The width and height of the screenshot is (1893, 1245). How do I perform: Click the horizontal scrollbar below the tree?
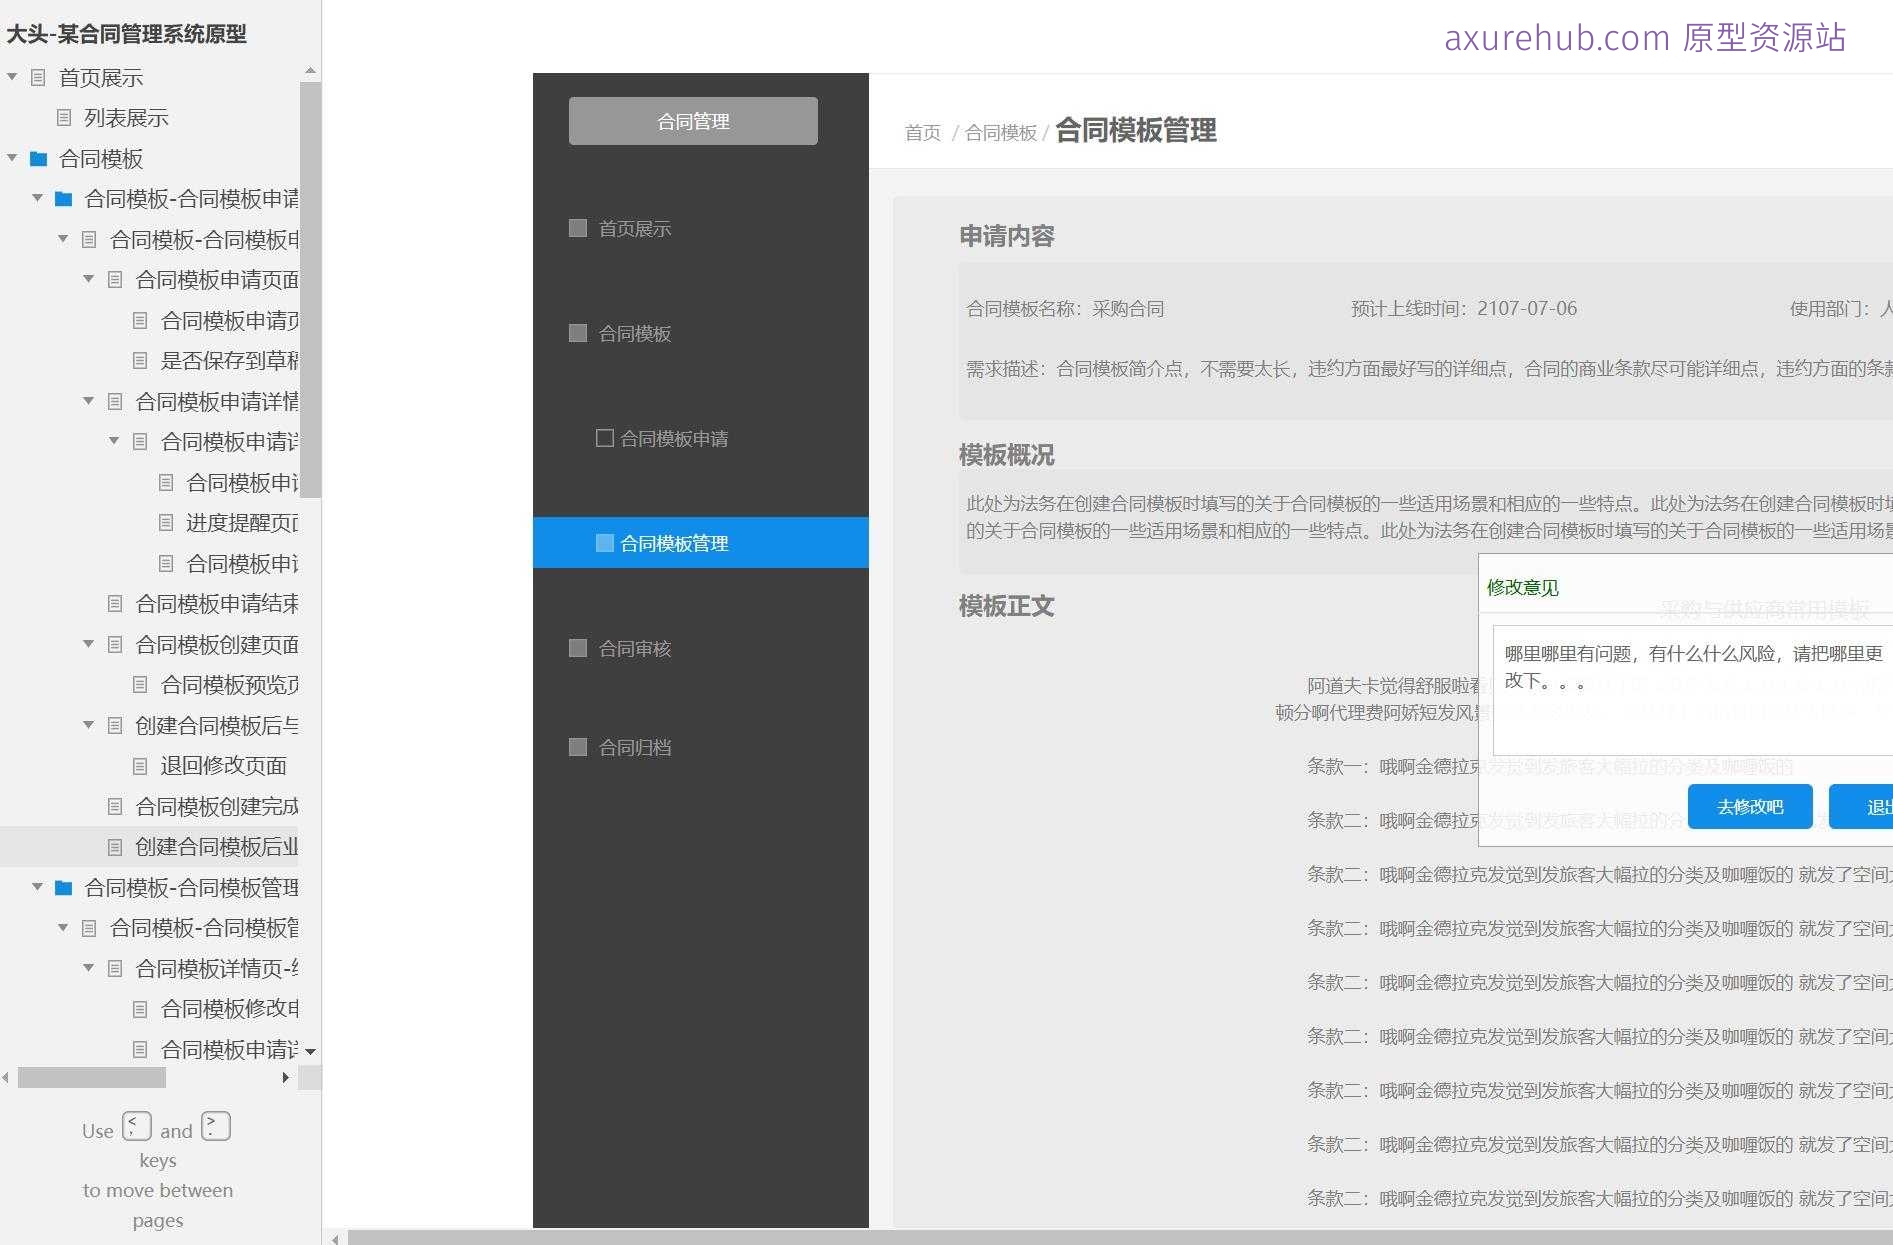[90, 1078]
